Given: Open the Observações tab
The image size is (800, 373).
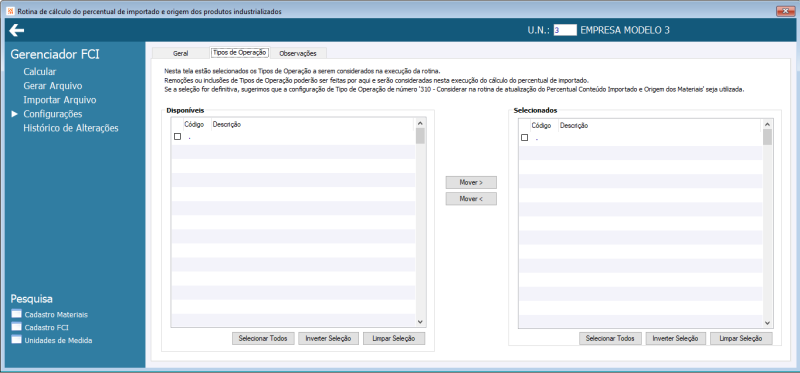Looking at the screenshot, I should [298, 53].
